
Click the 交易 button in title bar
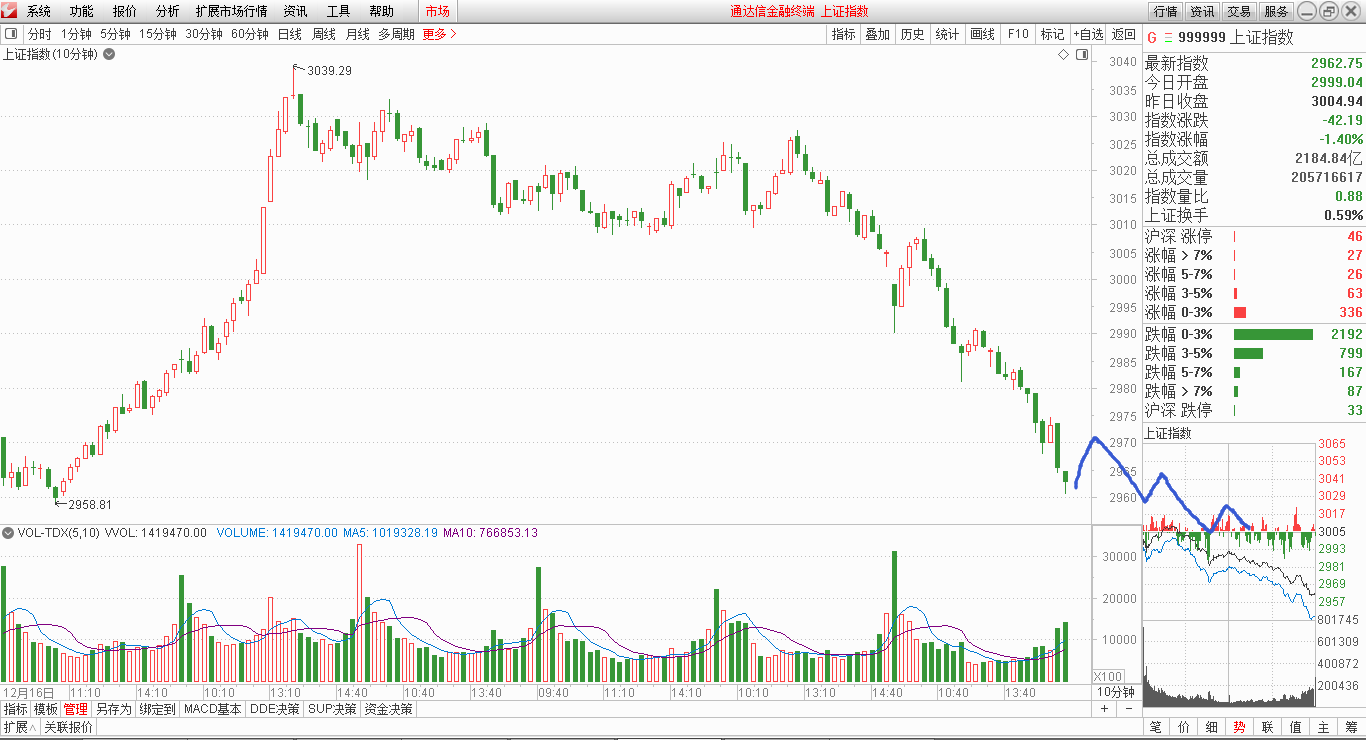(x=1239, y=11)
